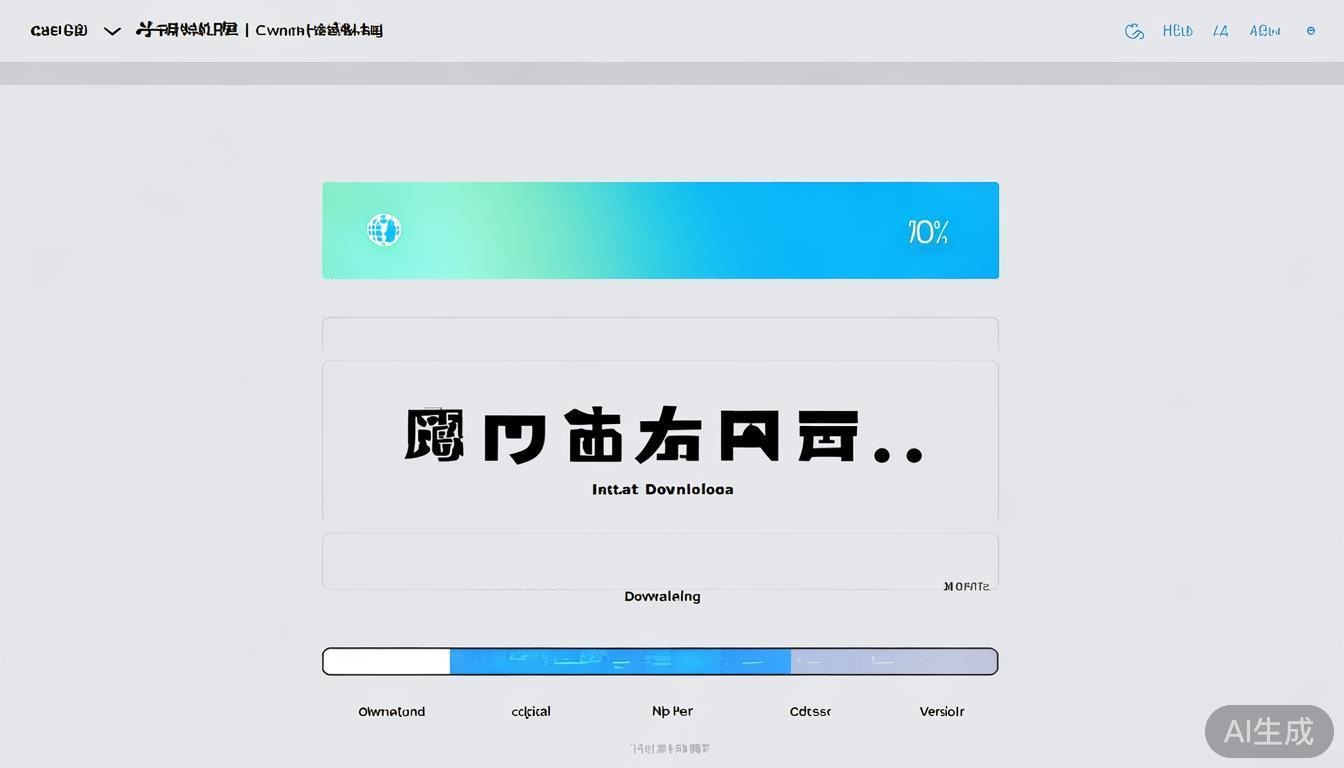The height and width of the screenshot is (768, 1344).
Task: Expand the dropdown next to the app logo
Action: [x=112, y=31]
